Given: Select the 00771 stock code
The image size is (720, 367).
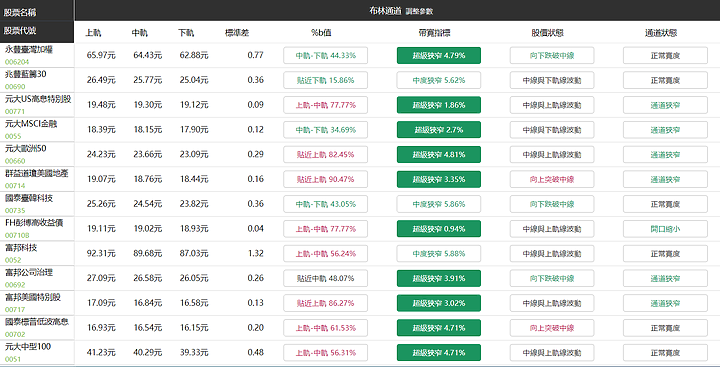Looking at the screenshot, I should click(x=15, y=111).
